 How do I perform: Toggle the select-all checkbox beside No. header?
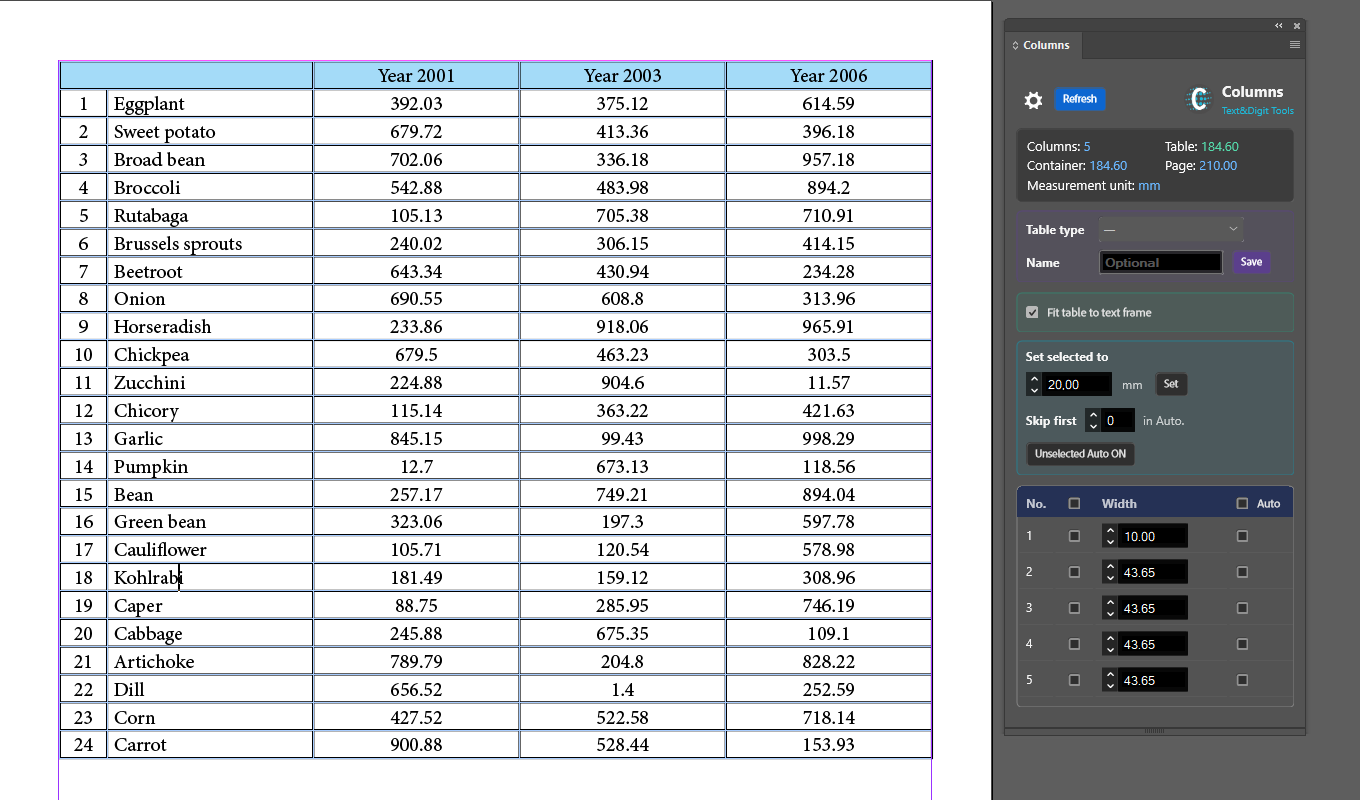1074,504
